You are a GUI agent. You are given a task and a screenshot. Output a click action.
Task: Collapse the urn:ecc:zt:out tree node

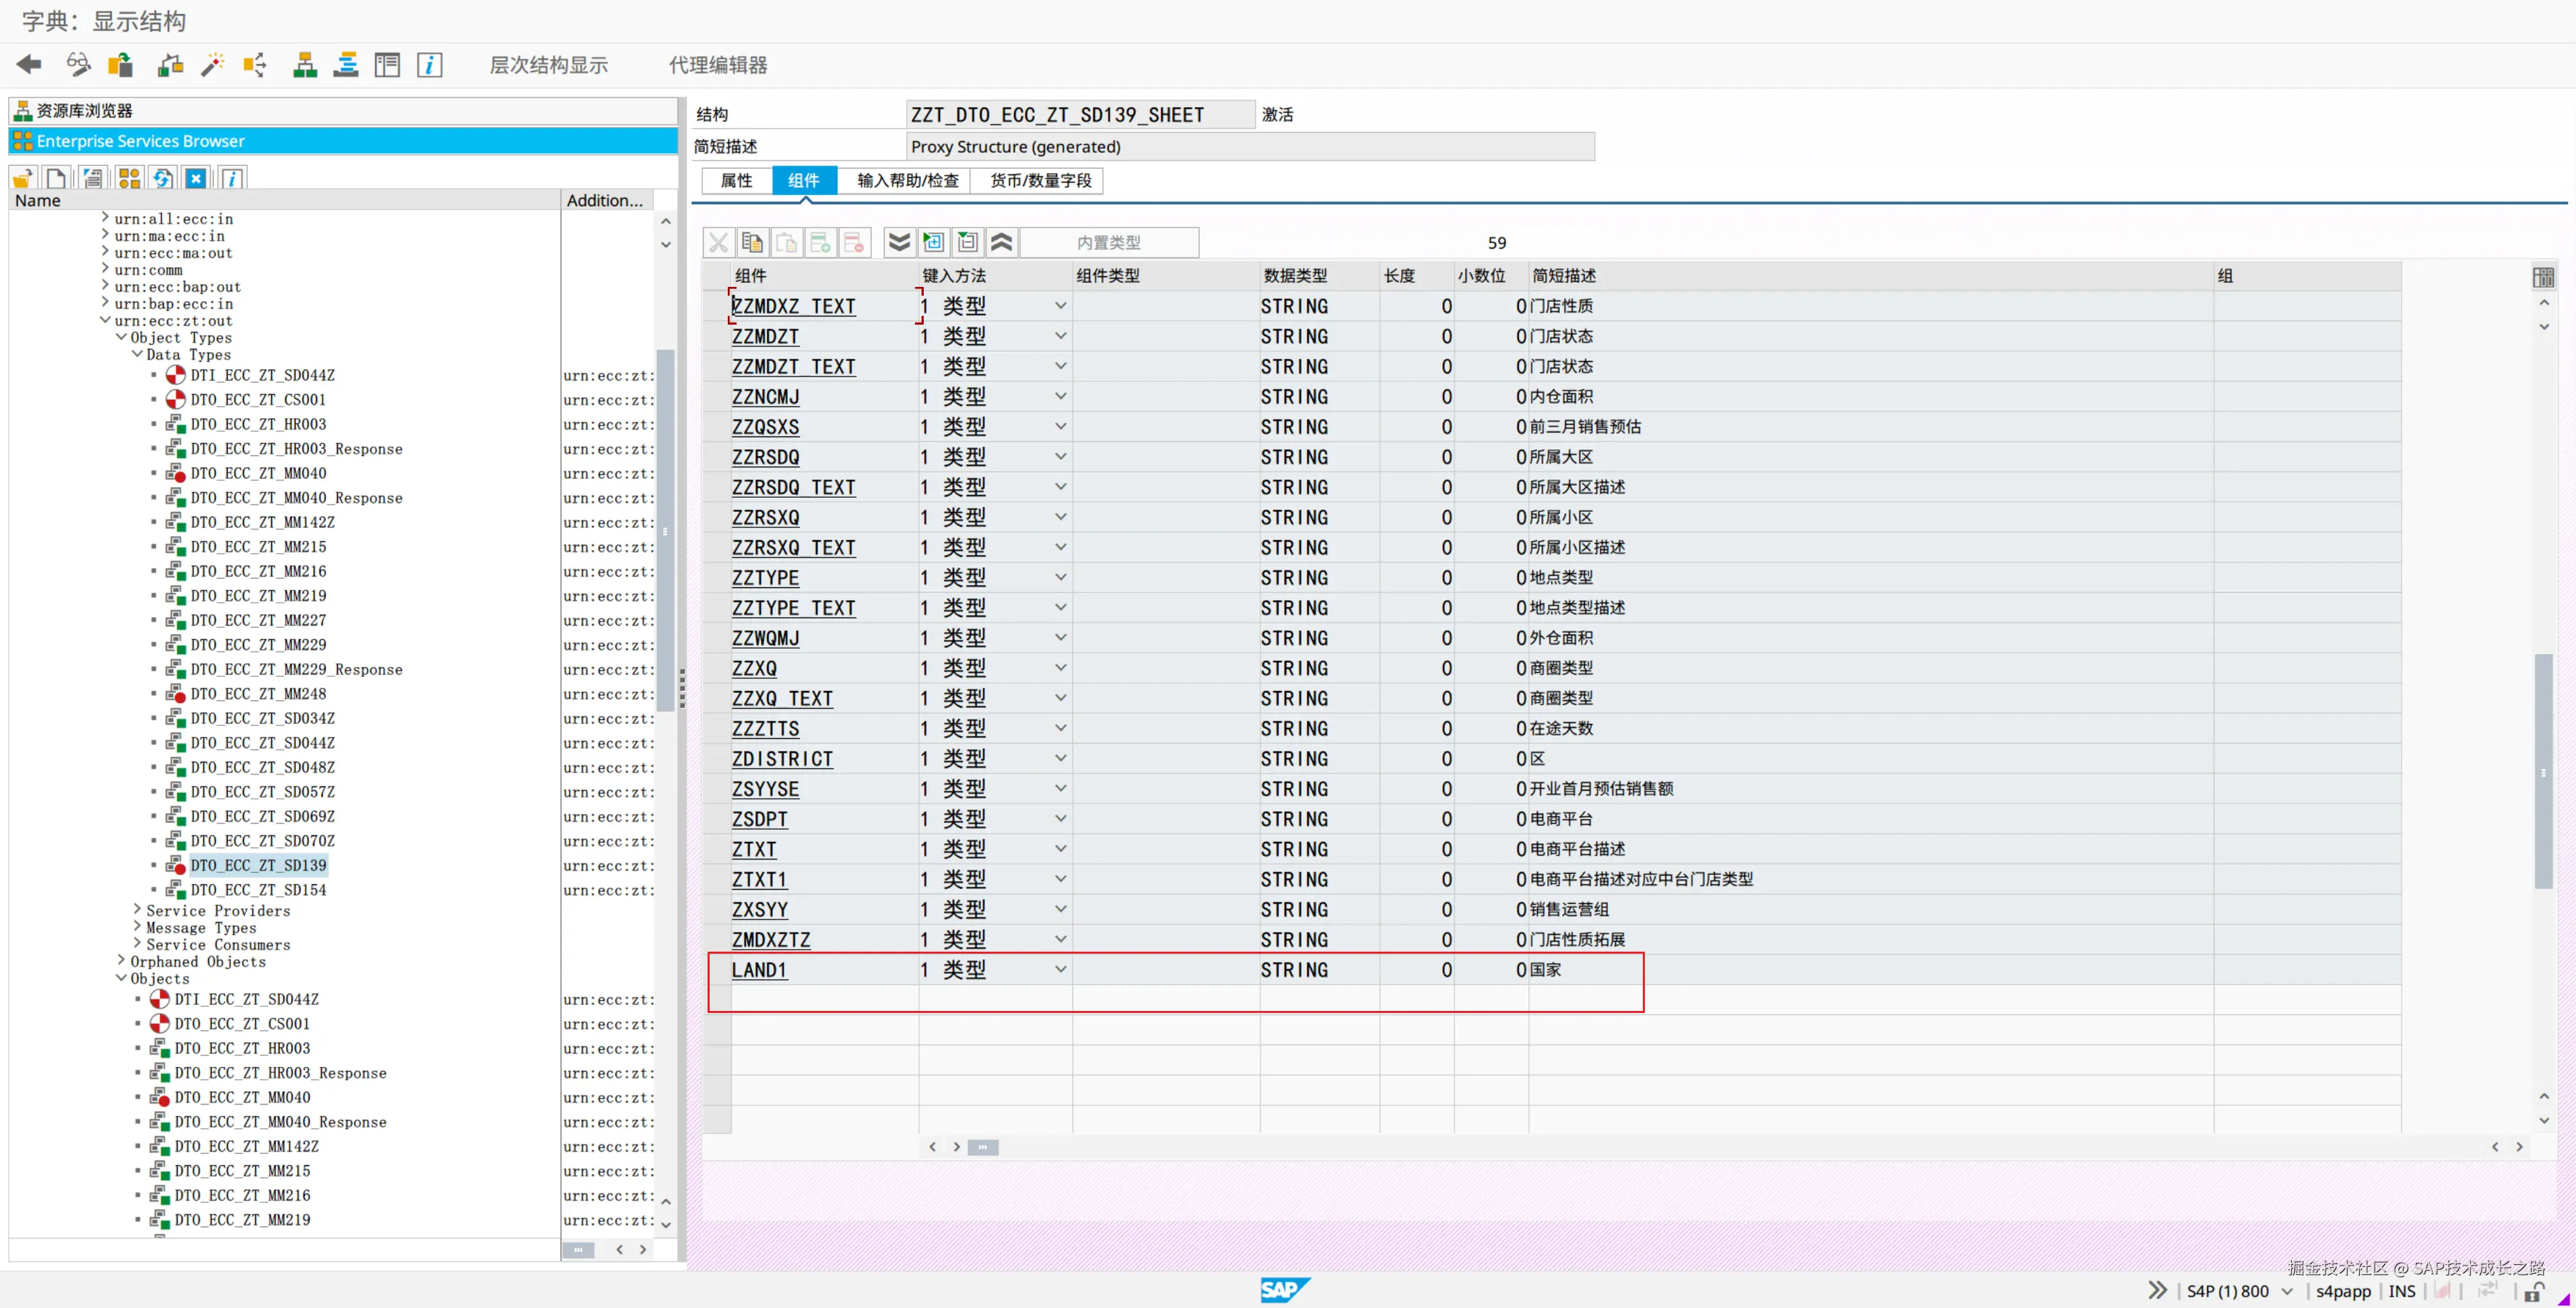point(105,321)
